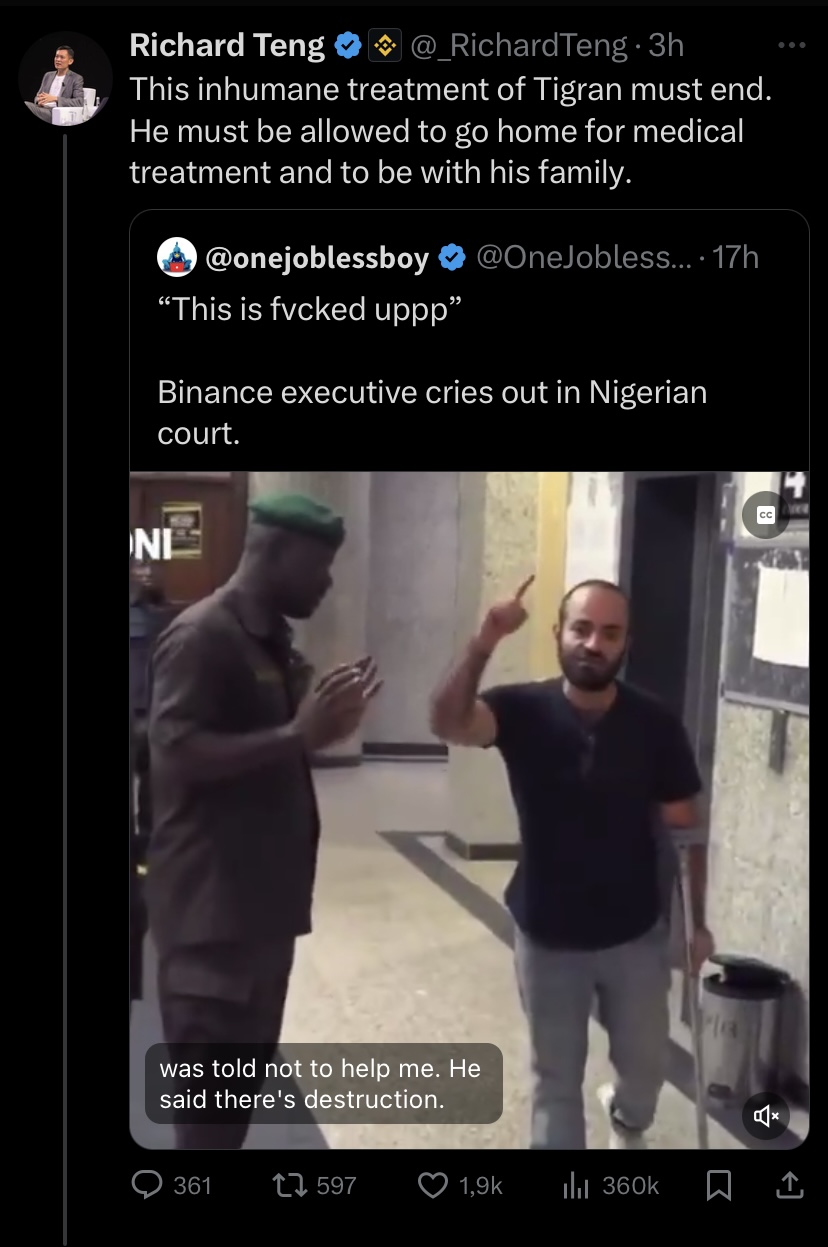Like the post with heart icon
Screen dimensions: 828x1247
point(432,1186)
